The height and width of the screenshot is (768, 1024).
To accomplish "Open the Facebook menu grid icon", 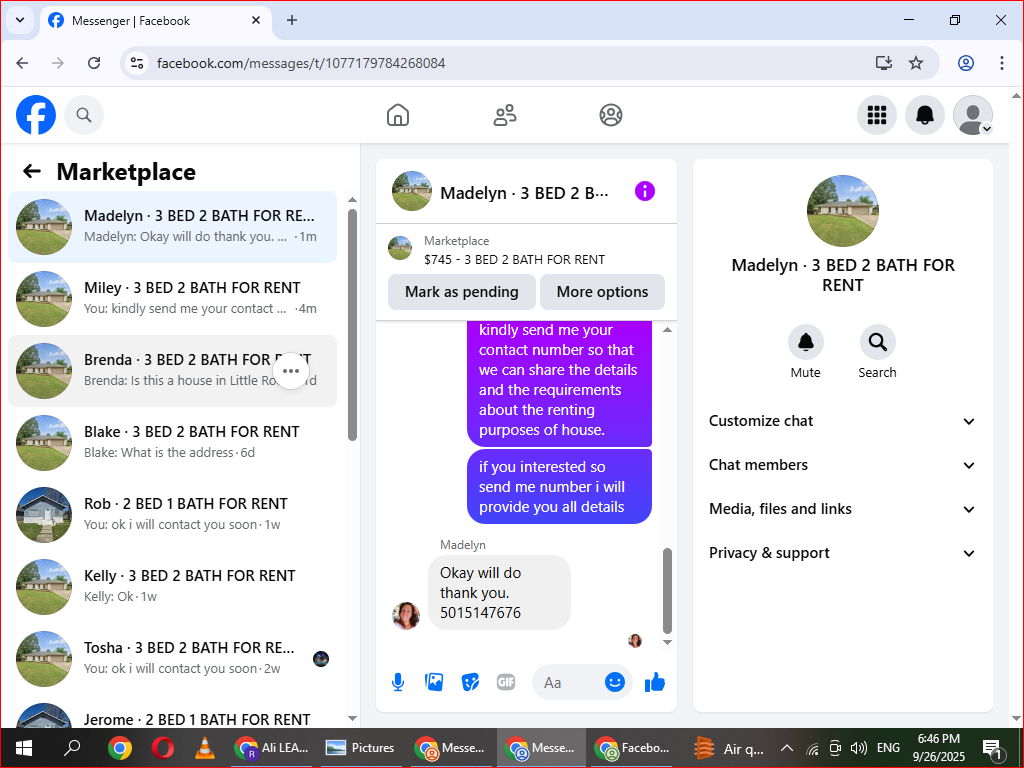I will pyautogui.click(x=876, y=115).
